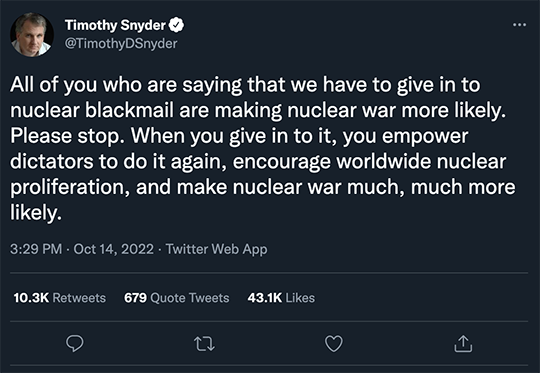Click the display name Timothy Snyder
The width and height of the screenshot is (540, 373).
(x=115, y=25)
